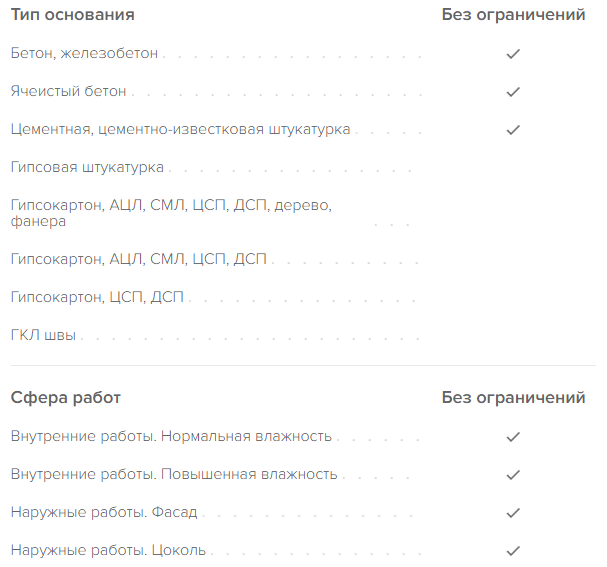607x567 pixels.
Task: Click the Бетон, железобетон text label
Action: pyautogui.click(x=84, y=53)
